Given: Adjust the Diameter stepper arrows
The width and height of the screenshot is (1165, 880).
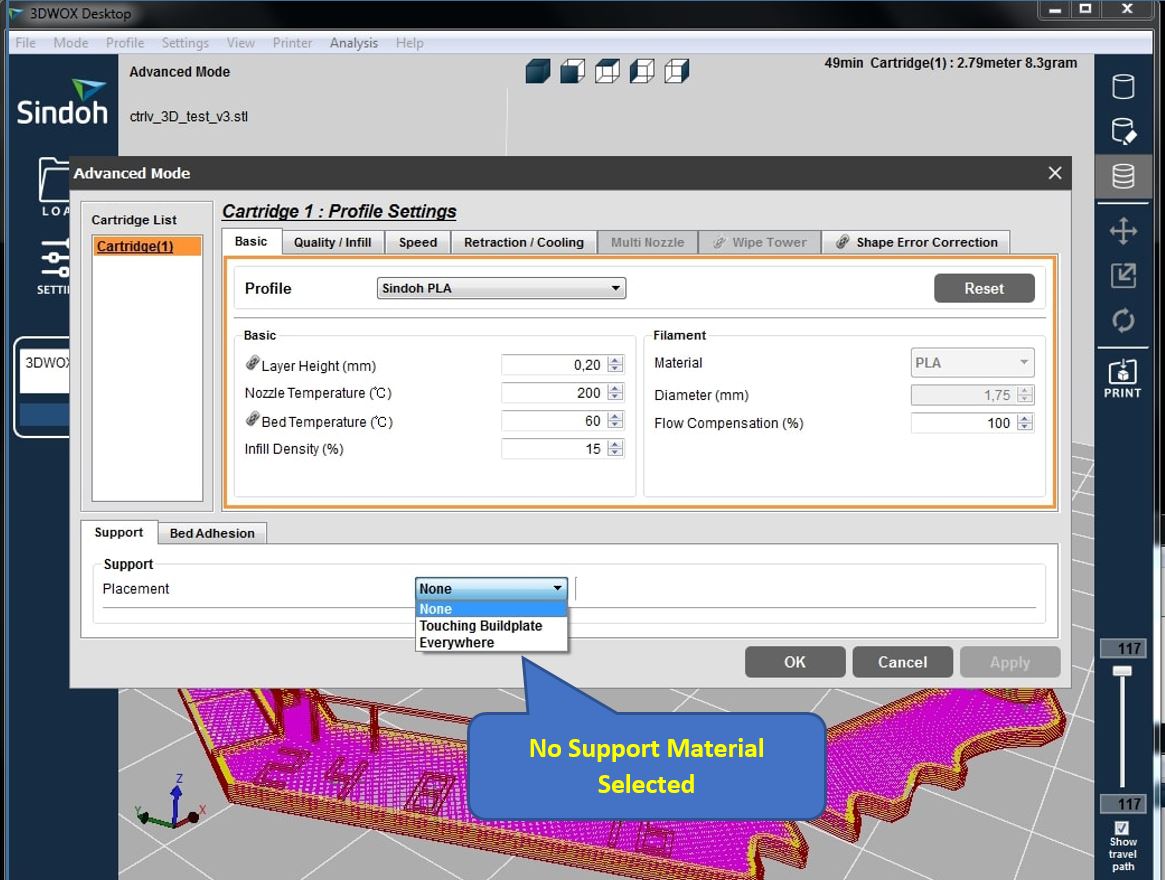Looking at the screenshot, I should pyautogui.click(x=1025, y=395).
